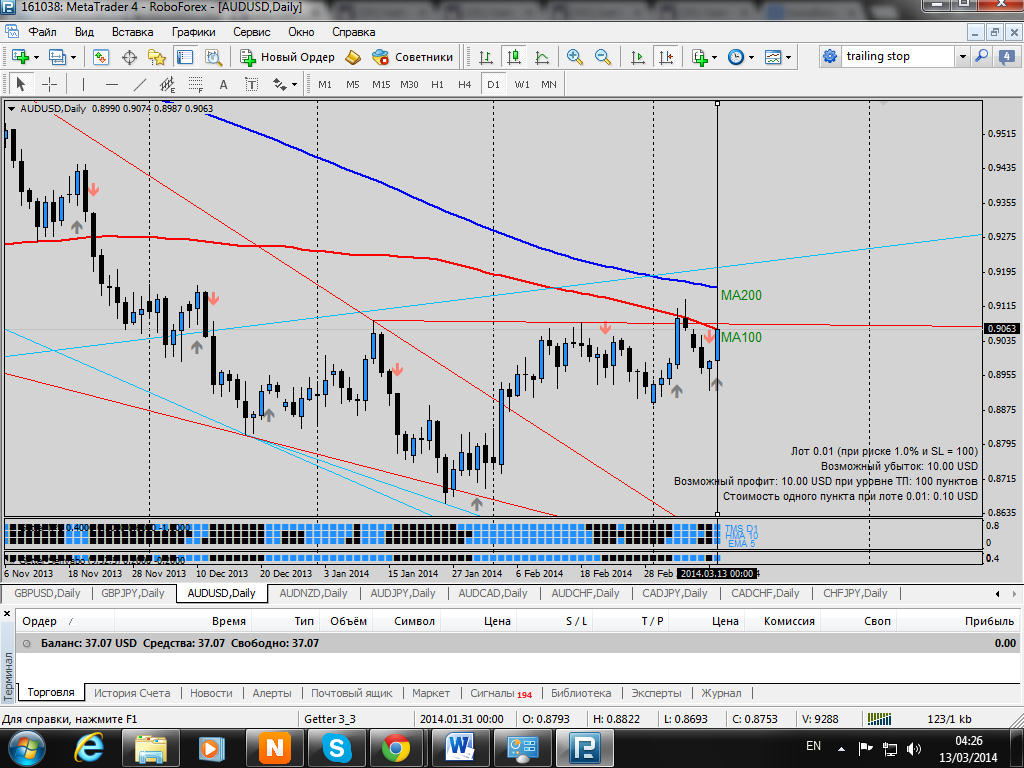Select the text label T tool
Viewport: 1024px width, 768px height.
pos(251,84)
